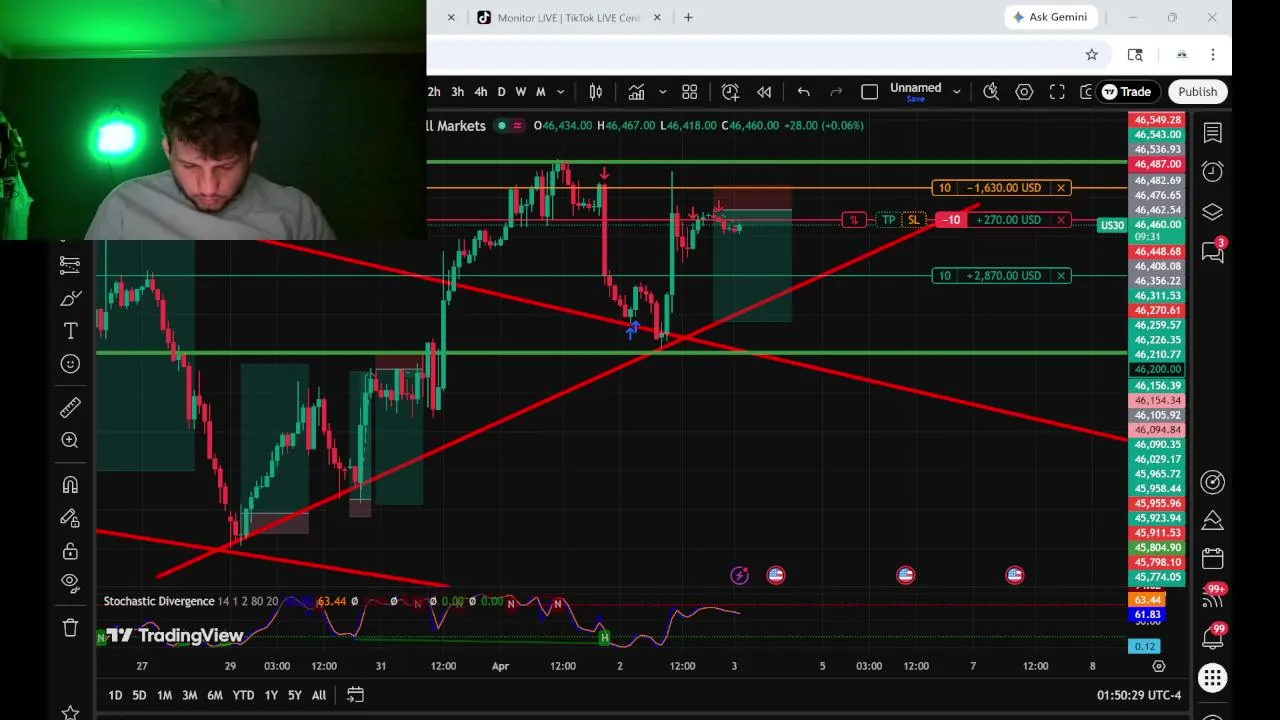
Task: Select the Text drawing tool
Action: pos(70,331)
